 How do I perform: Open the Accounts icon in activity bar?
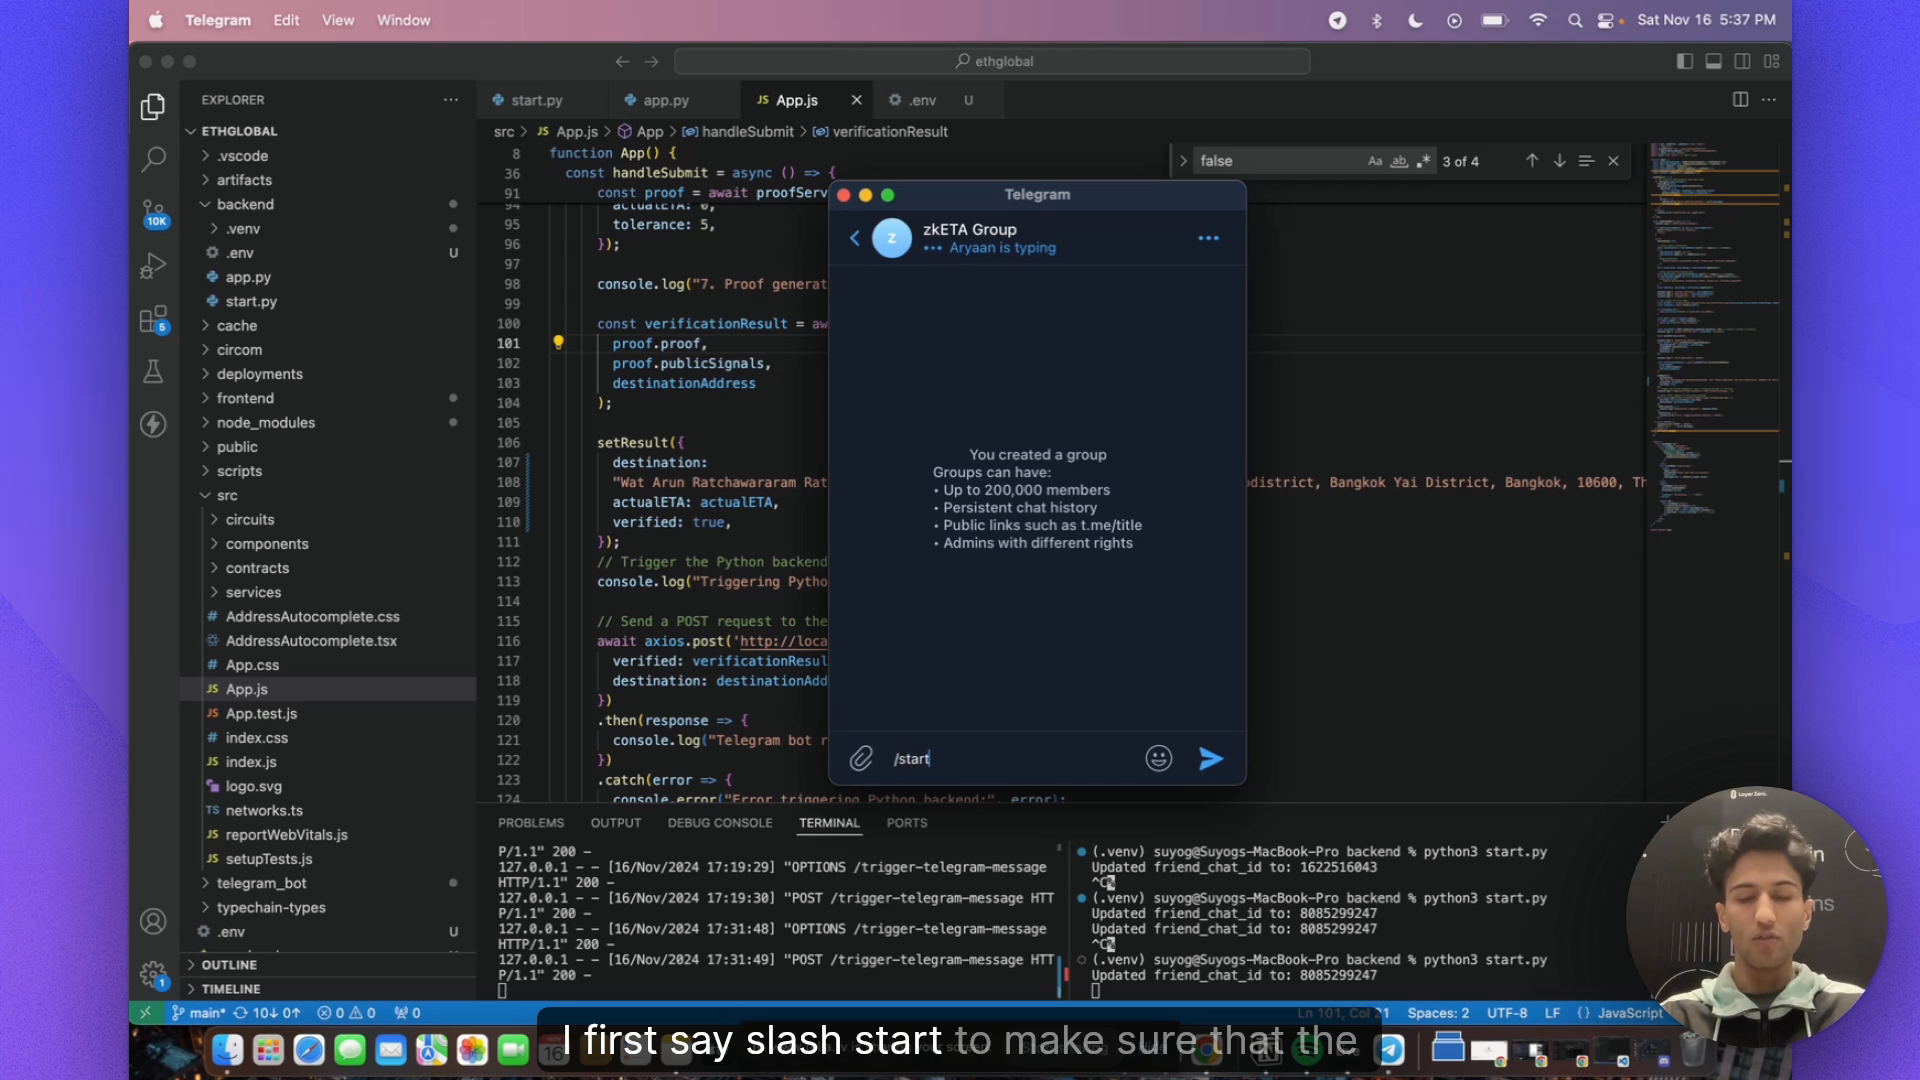pyautogui.click(x=153, y=921)
